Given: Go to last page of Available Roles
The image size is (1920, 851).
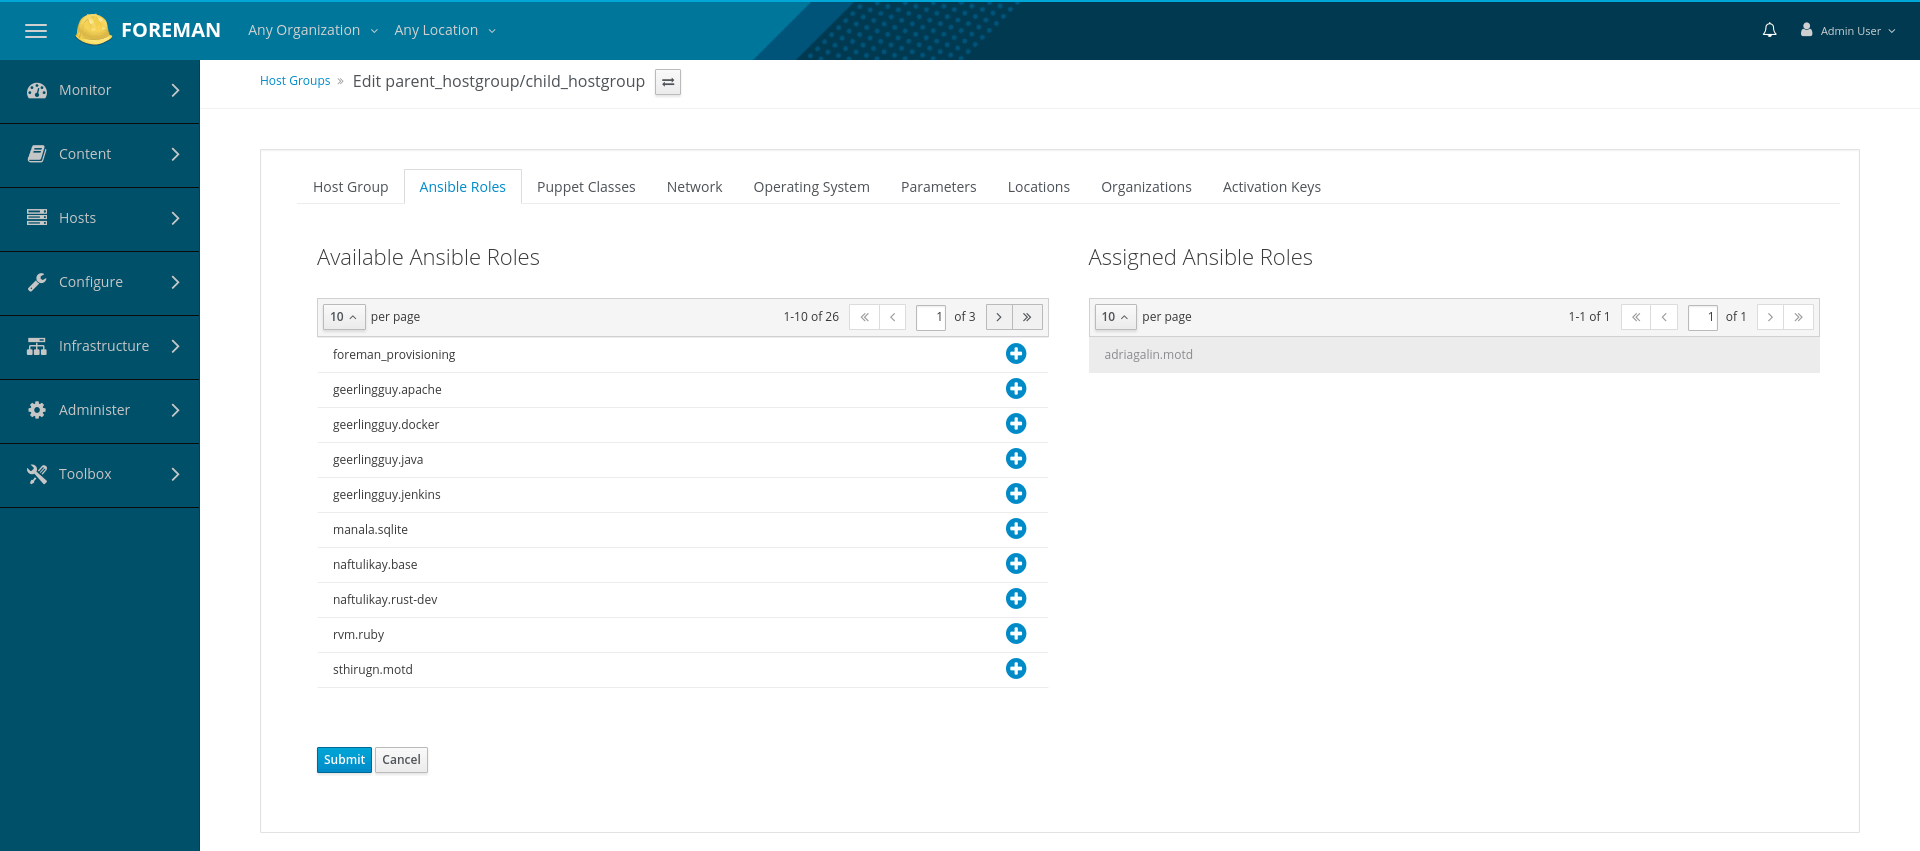Looking at the screenshot, I should coord(1027,317).
